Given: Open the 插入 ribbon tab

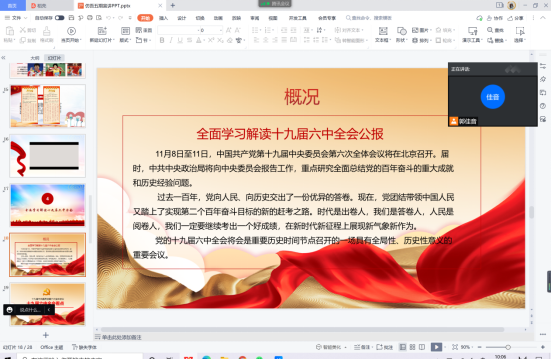Looking at the screenshot, I should pyautogui.click(x=163, y=18).
